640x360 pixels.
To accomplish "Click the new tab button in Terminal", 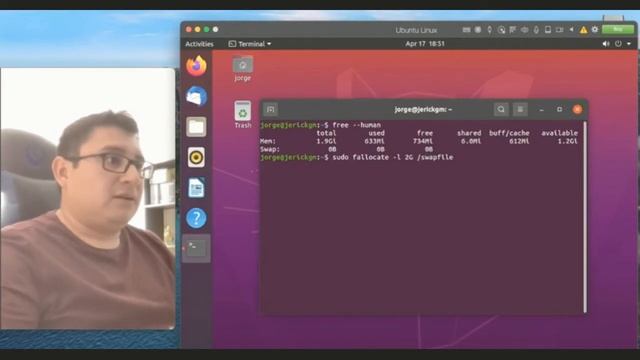I will point(270,109).
